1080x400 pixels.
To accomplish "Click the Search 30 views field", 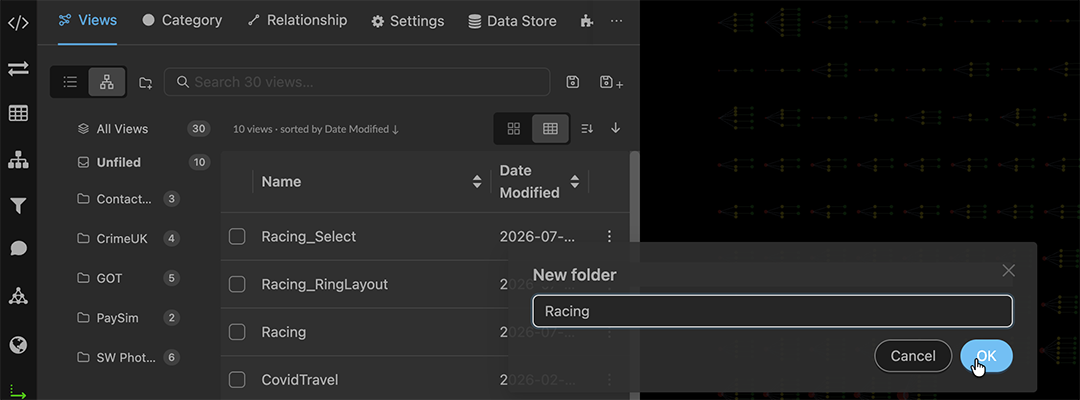I will coord(357,82).
